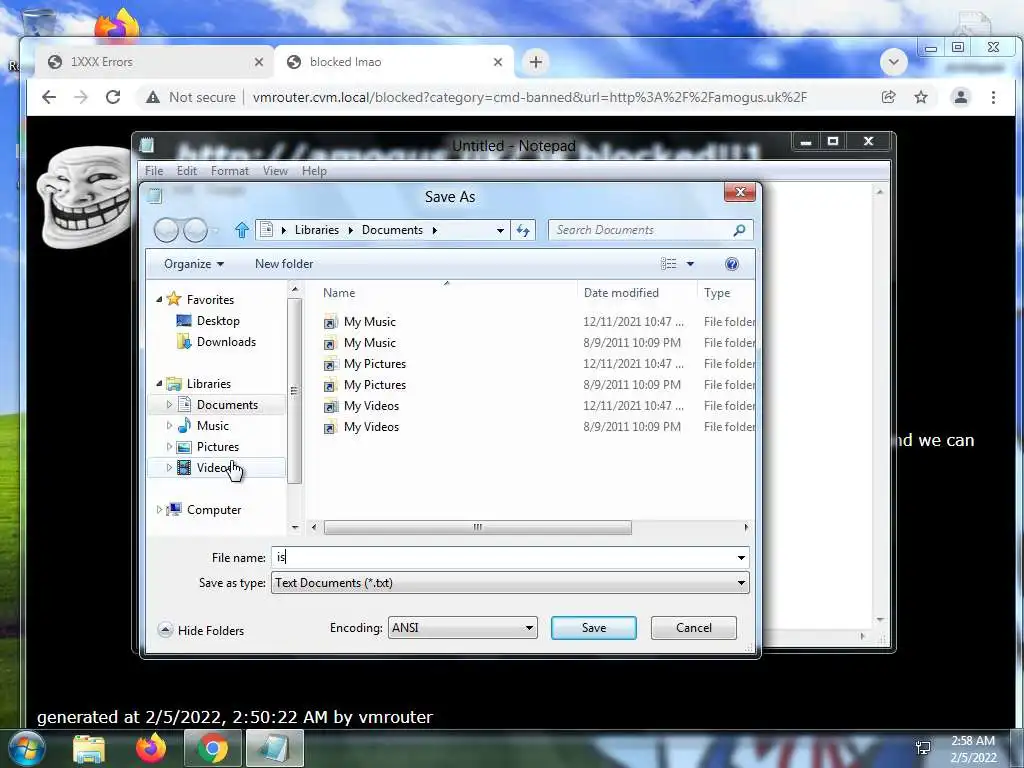Image resolution: width=1024 pixels, height=768 pixels.
Task: Click the navigation pane vertical scrollbar
Action: point(295,391)
